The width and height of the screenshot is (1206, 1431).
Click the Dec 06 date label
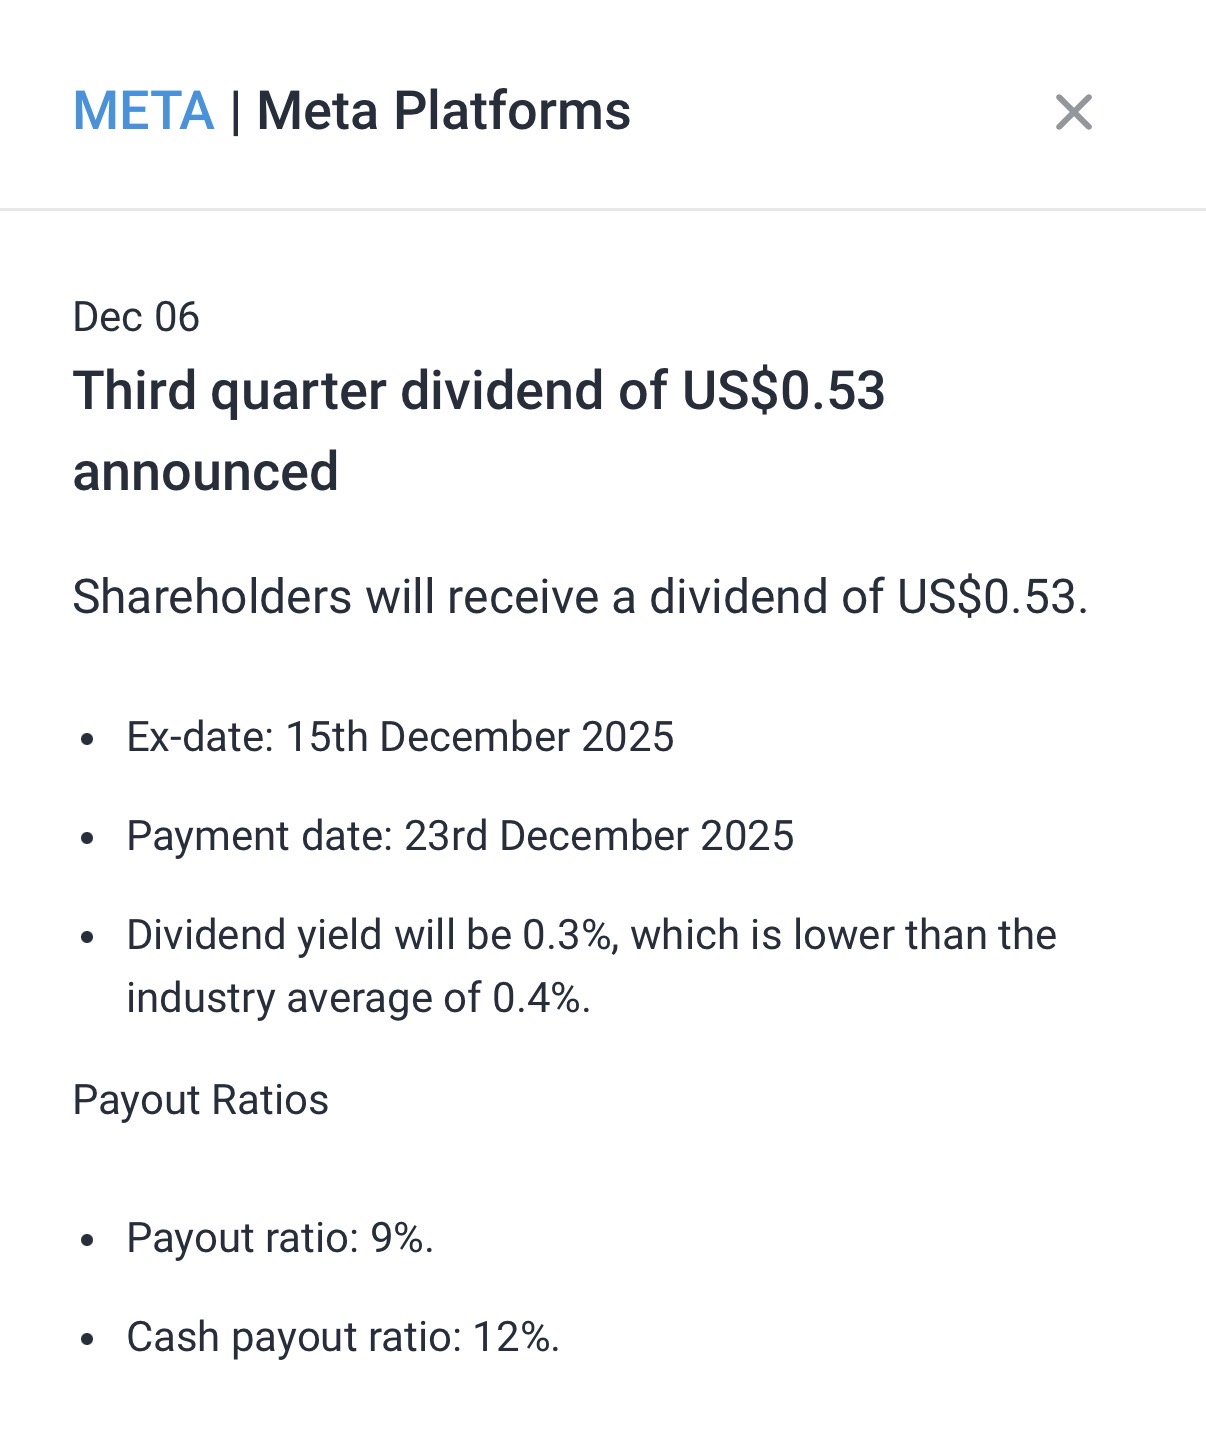click(136, 317)
